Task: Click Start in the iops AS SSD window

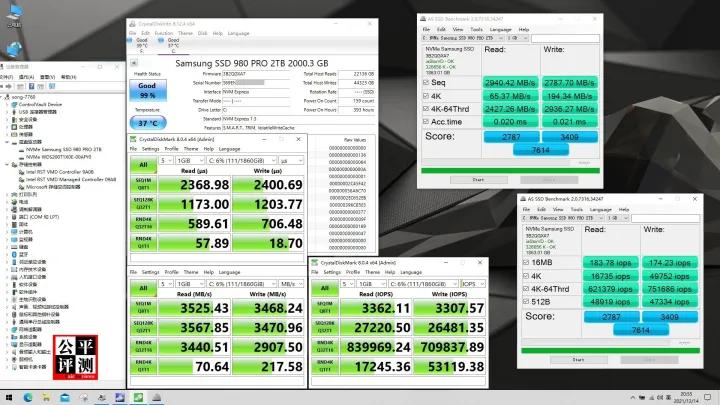Action: click(x=579, y=360)
